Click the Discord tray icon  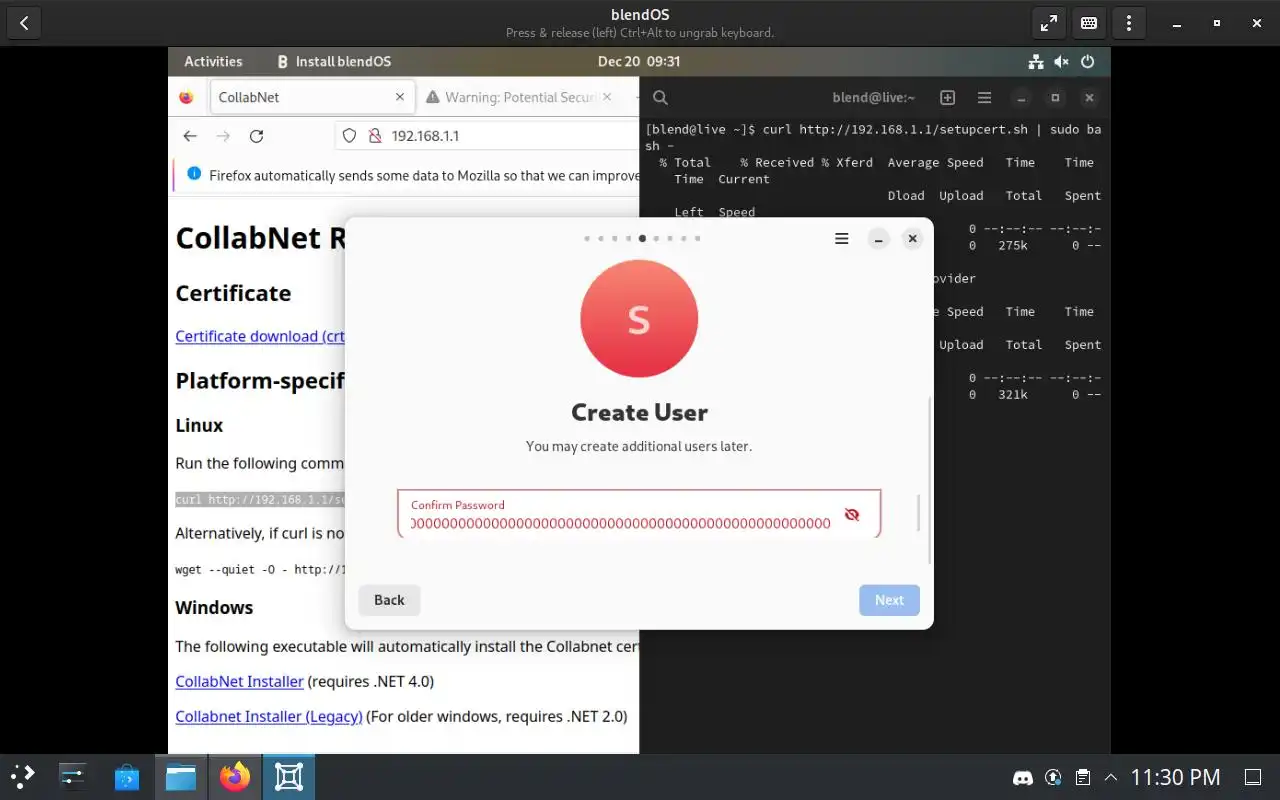point(1023,777)
